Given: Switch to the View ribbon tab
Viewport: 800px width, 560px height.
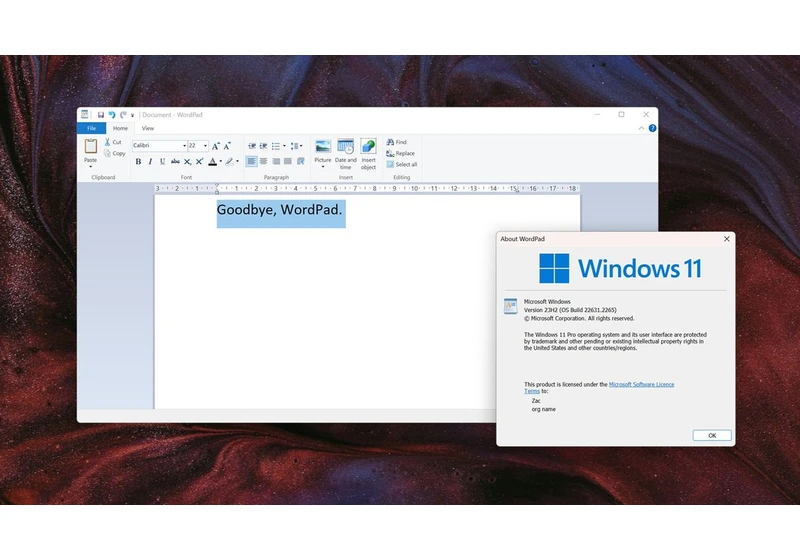Looking at the screenshot, I should coord(147,128).
